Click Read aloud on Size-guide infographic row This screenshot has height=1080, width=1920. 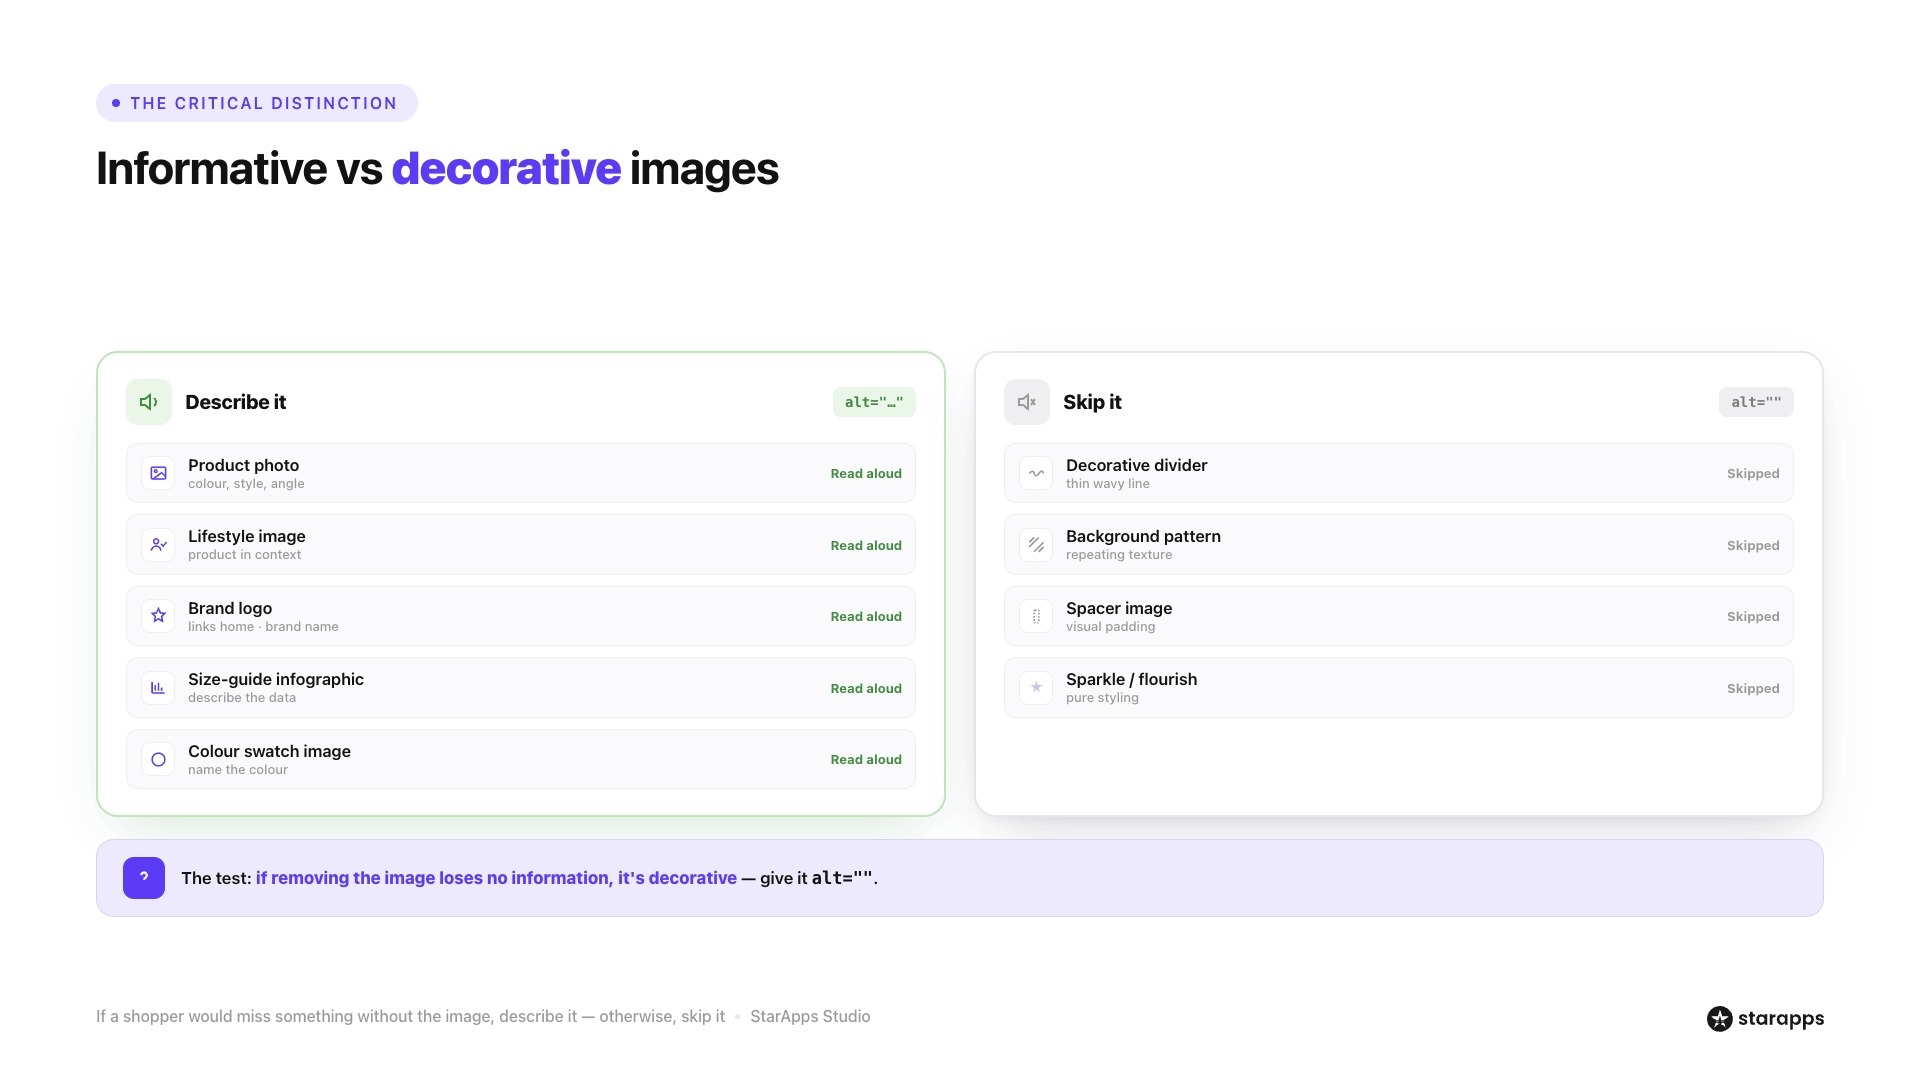pyautogui.click(x=866, y=689)
